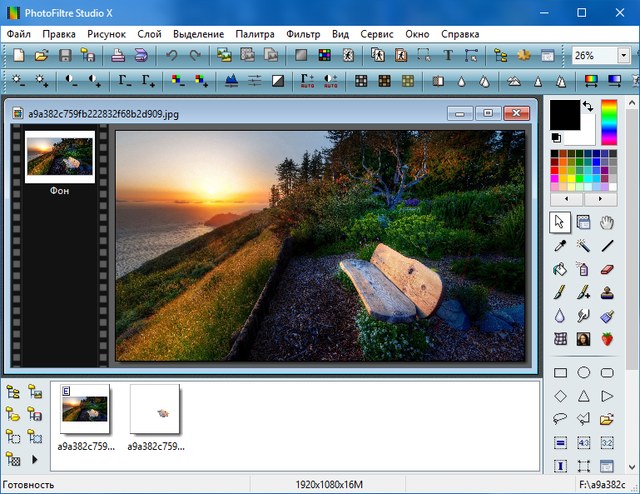Activate the Clone Stamp tool
The height and width of the screenshot is (494, 640).
point(607,293)
